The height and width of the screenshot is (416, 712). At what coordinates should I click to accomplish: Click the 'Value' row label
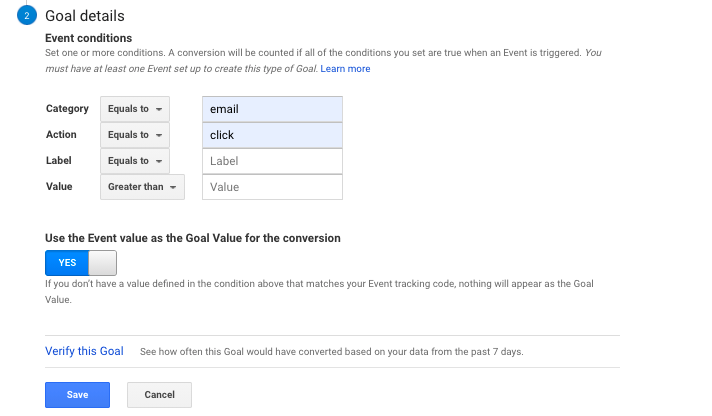(59, 187)
